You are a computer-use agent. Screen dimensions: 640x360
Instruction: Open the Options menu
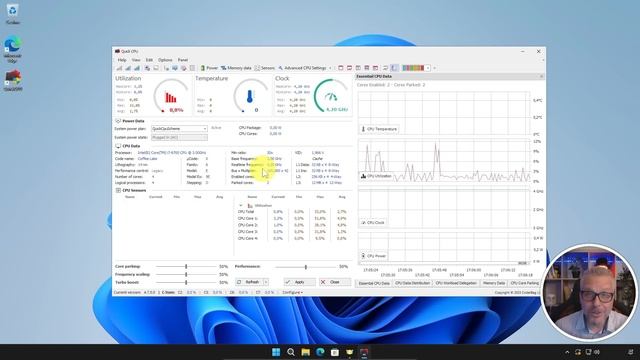(165, 60)
